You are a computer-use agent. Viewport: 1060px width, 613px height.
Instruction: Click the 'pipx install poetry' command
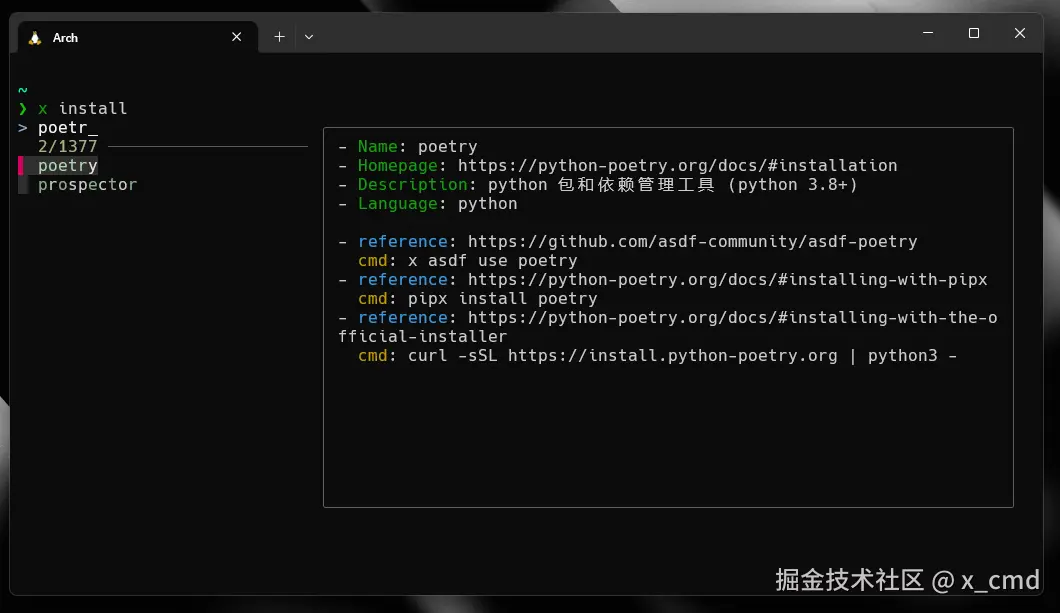pyautogui.click(x=502, y=298)
